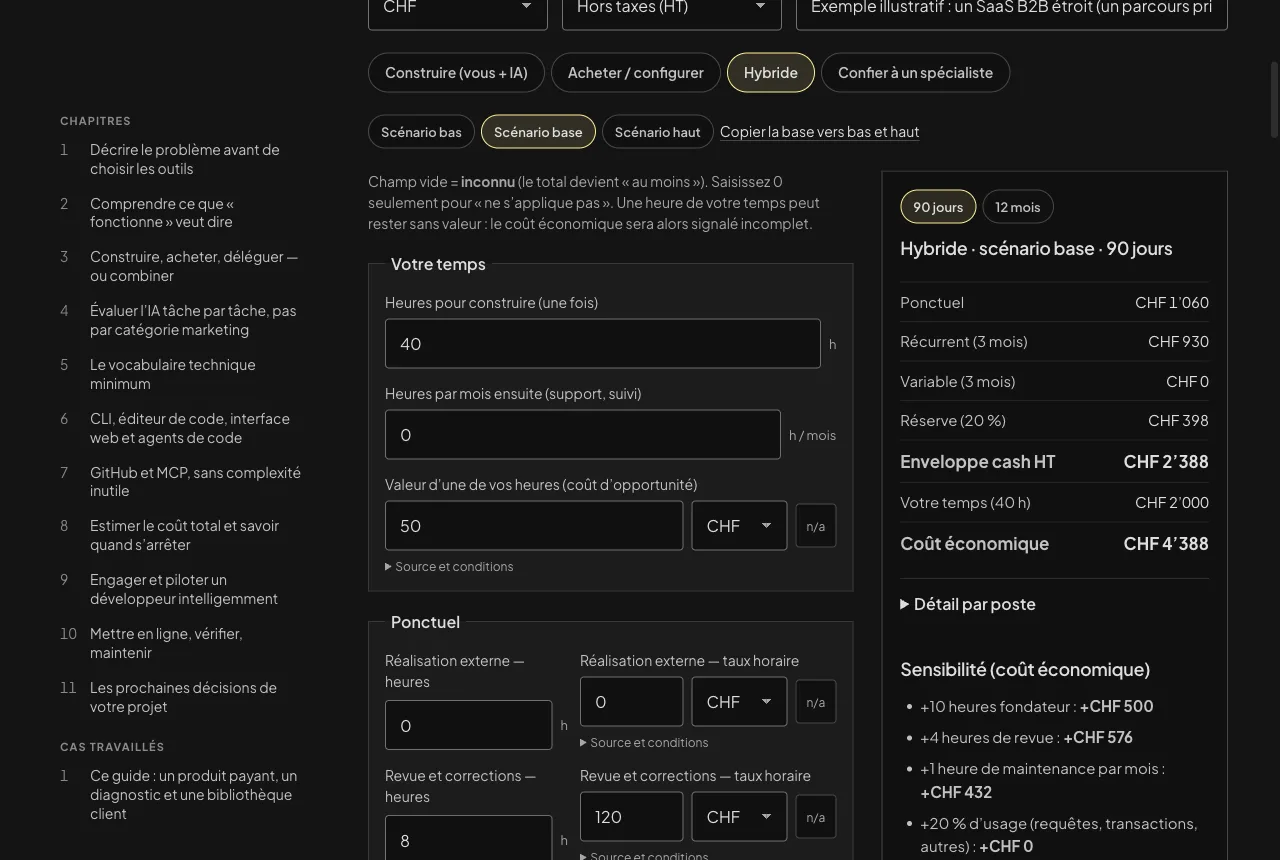Open the 'Hors taxes (HT)' dropdown
1280x860 pixels.
[x=672, y=12]
